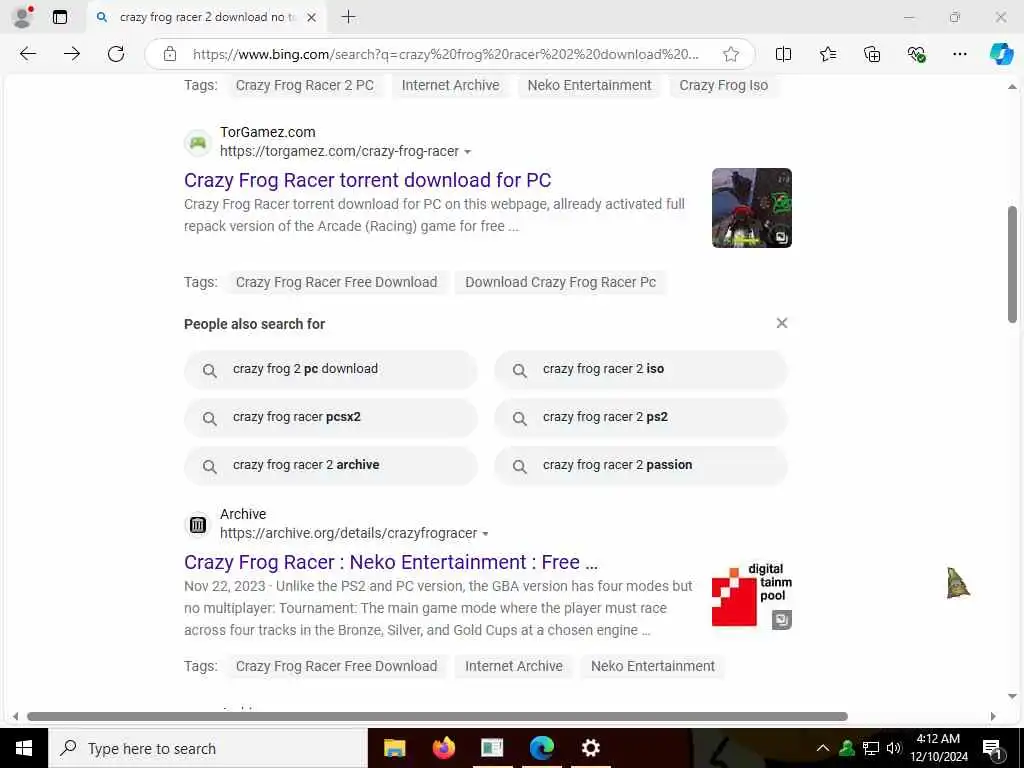Click the browser Forward arrow
The image size is (1024, 768).
[72, 54]
